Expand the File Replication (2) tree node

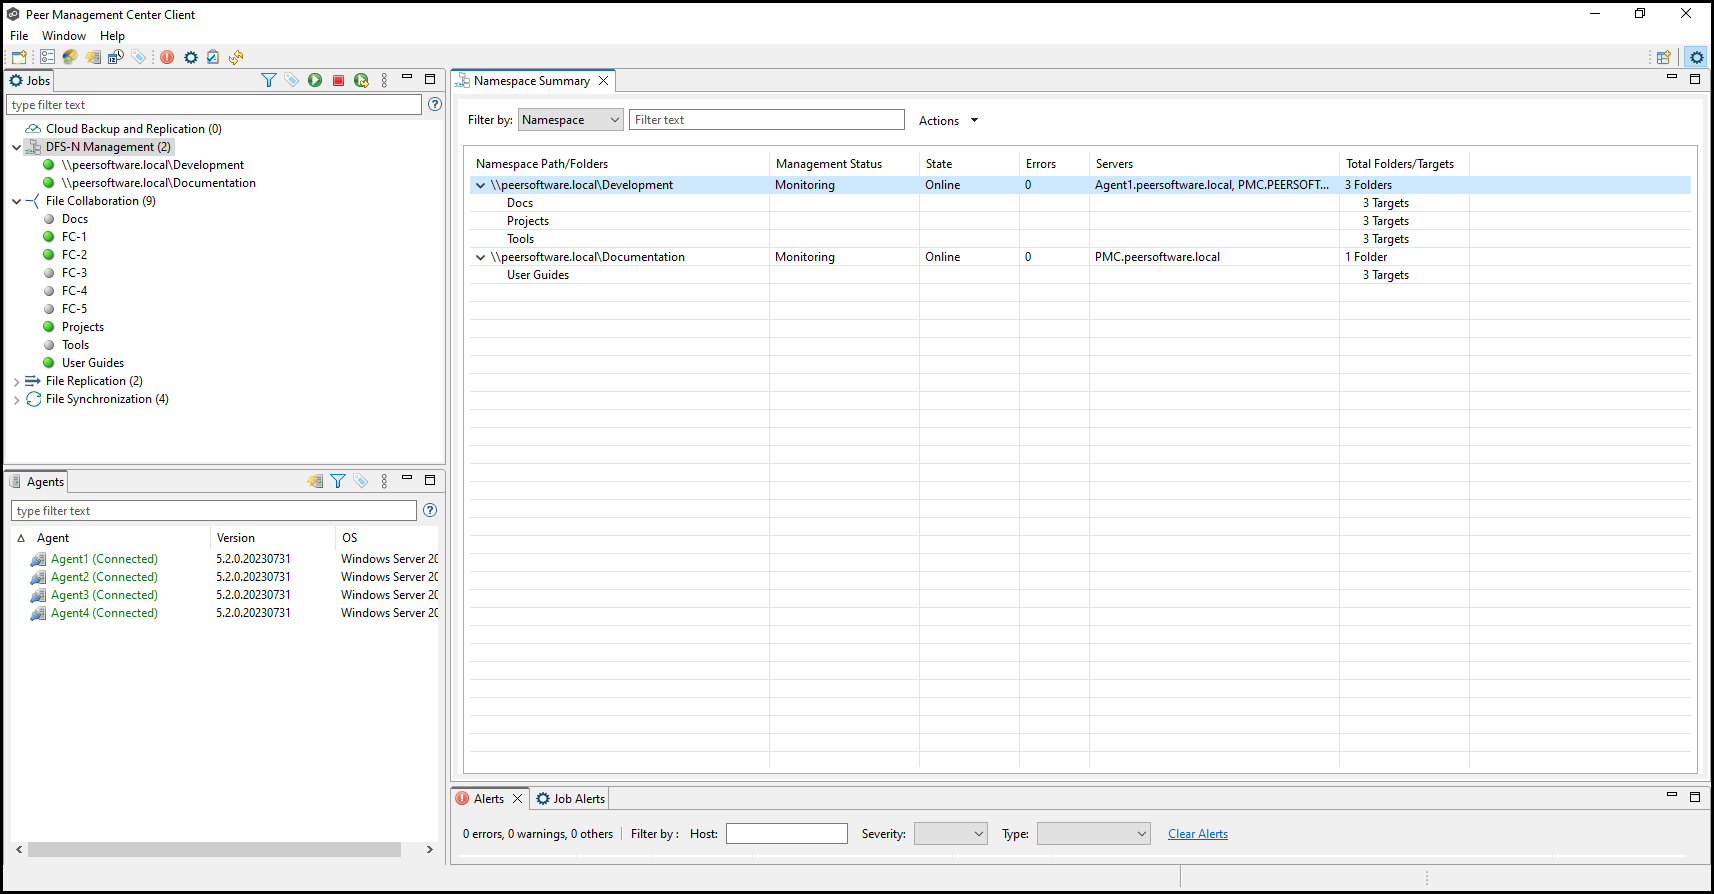click(17, 381)
